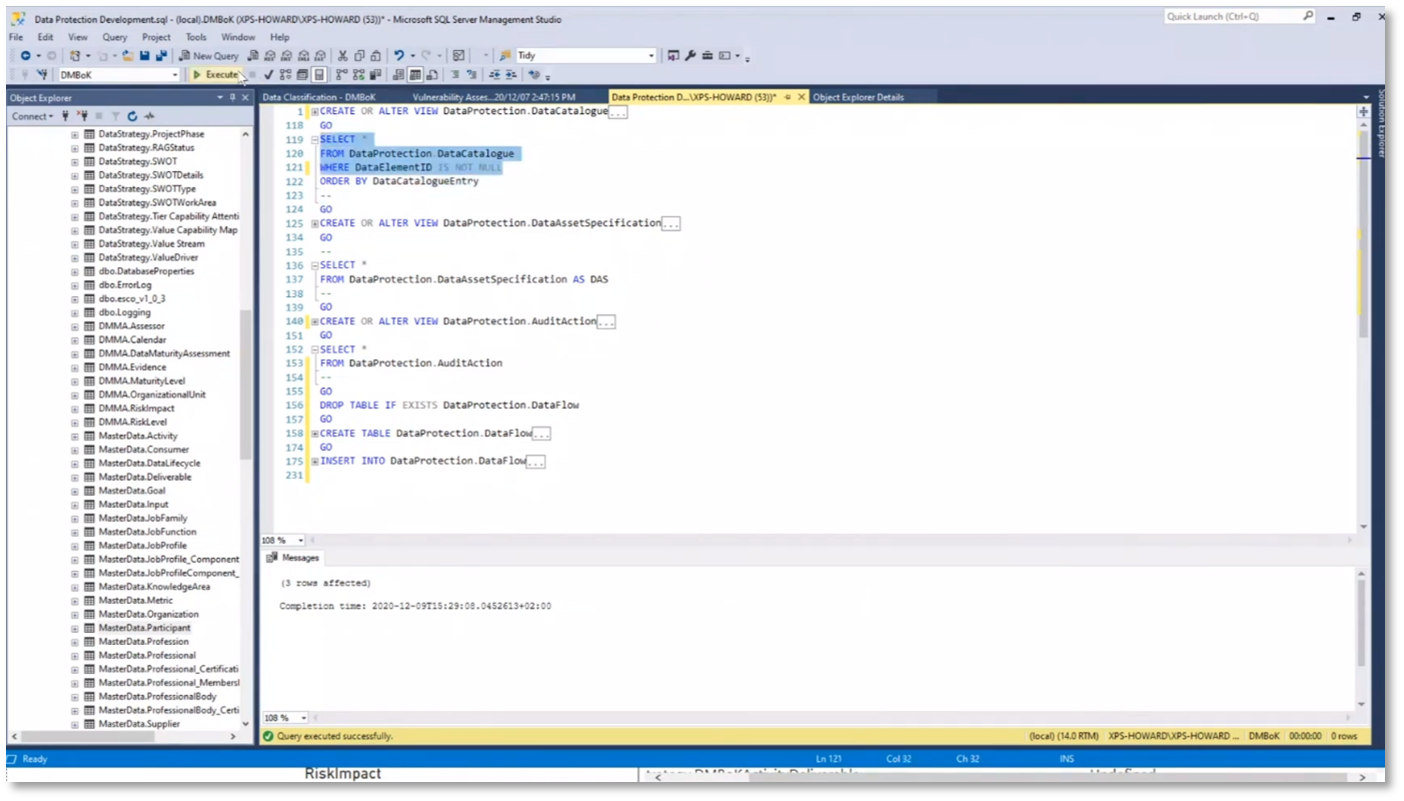Open the Tools menu
Screen dimensions: 1404x801
pyautogui.click(x=196, y=37)
